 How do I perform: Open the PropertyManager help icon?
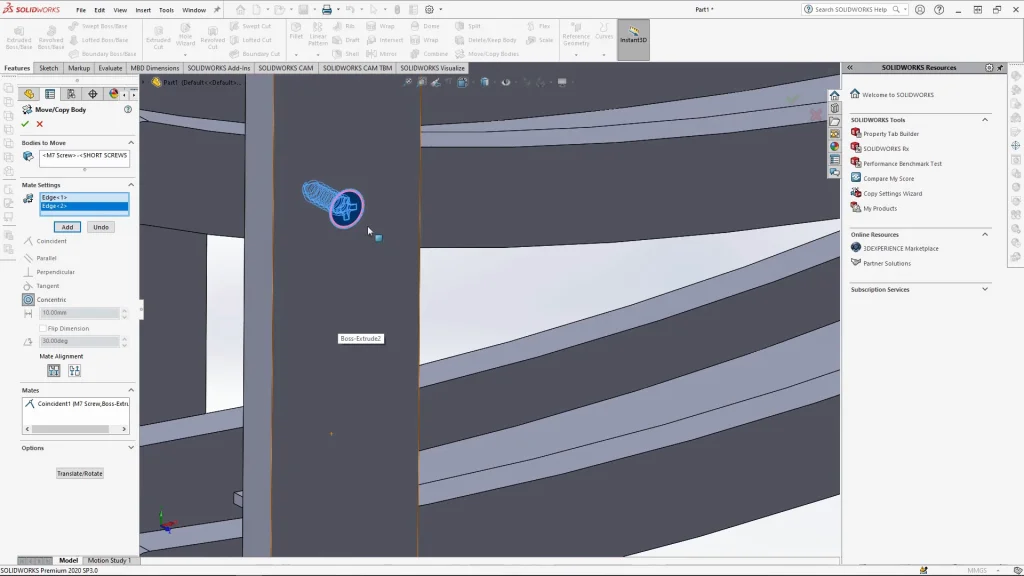(x=128, y=110)
